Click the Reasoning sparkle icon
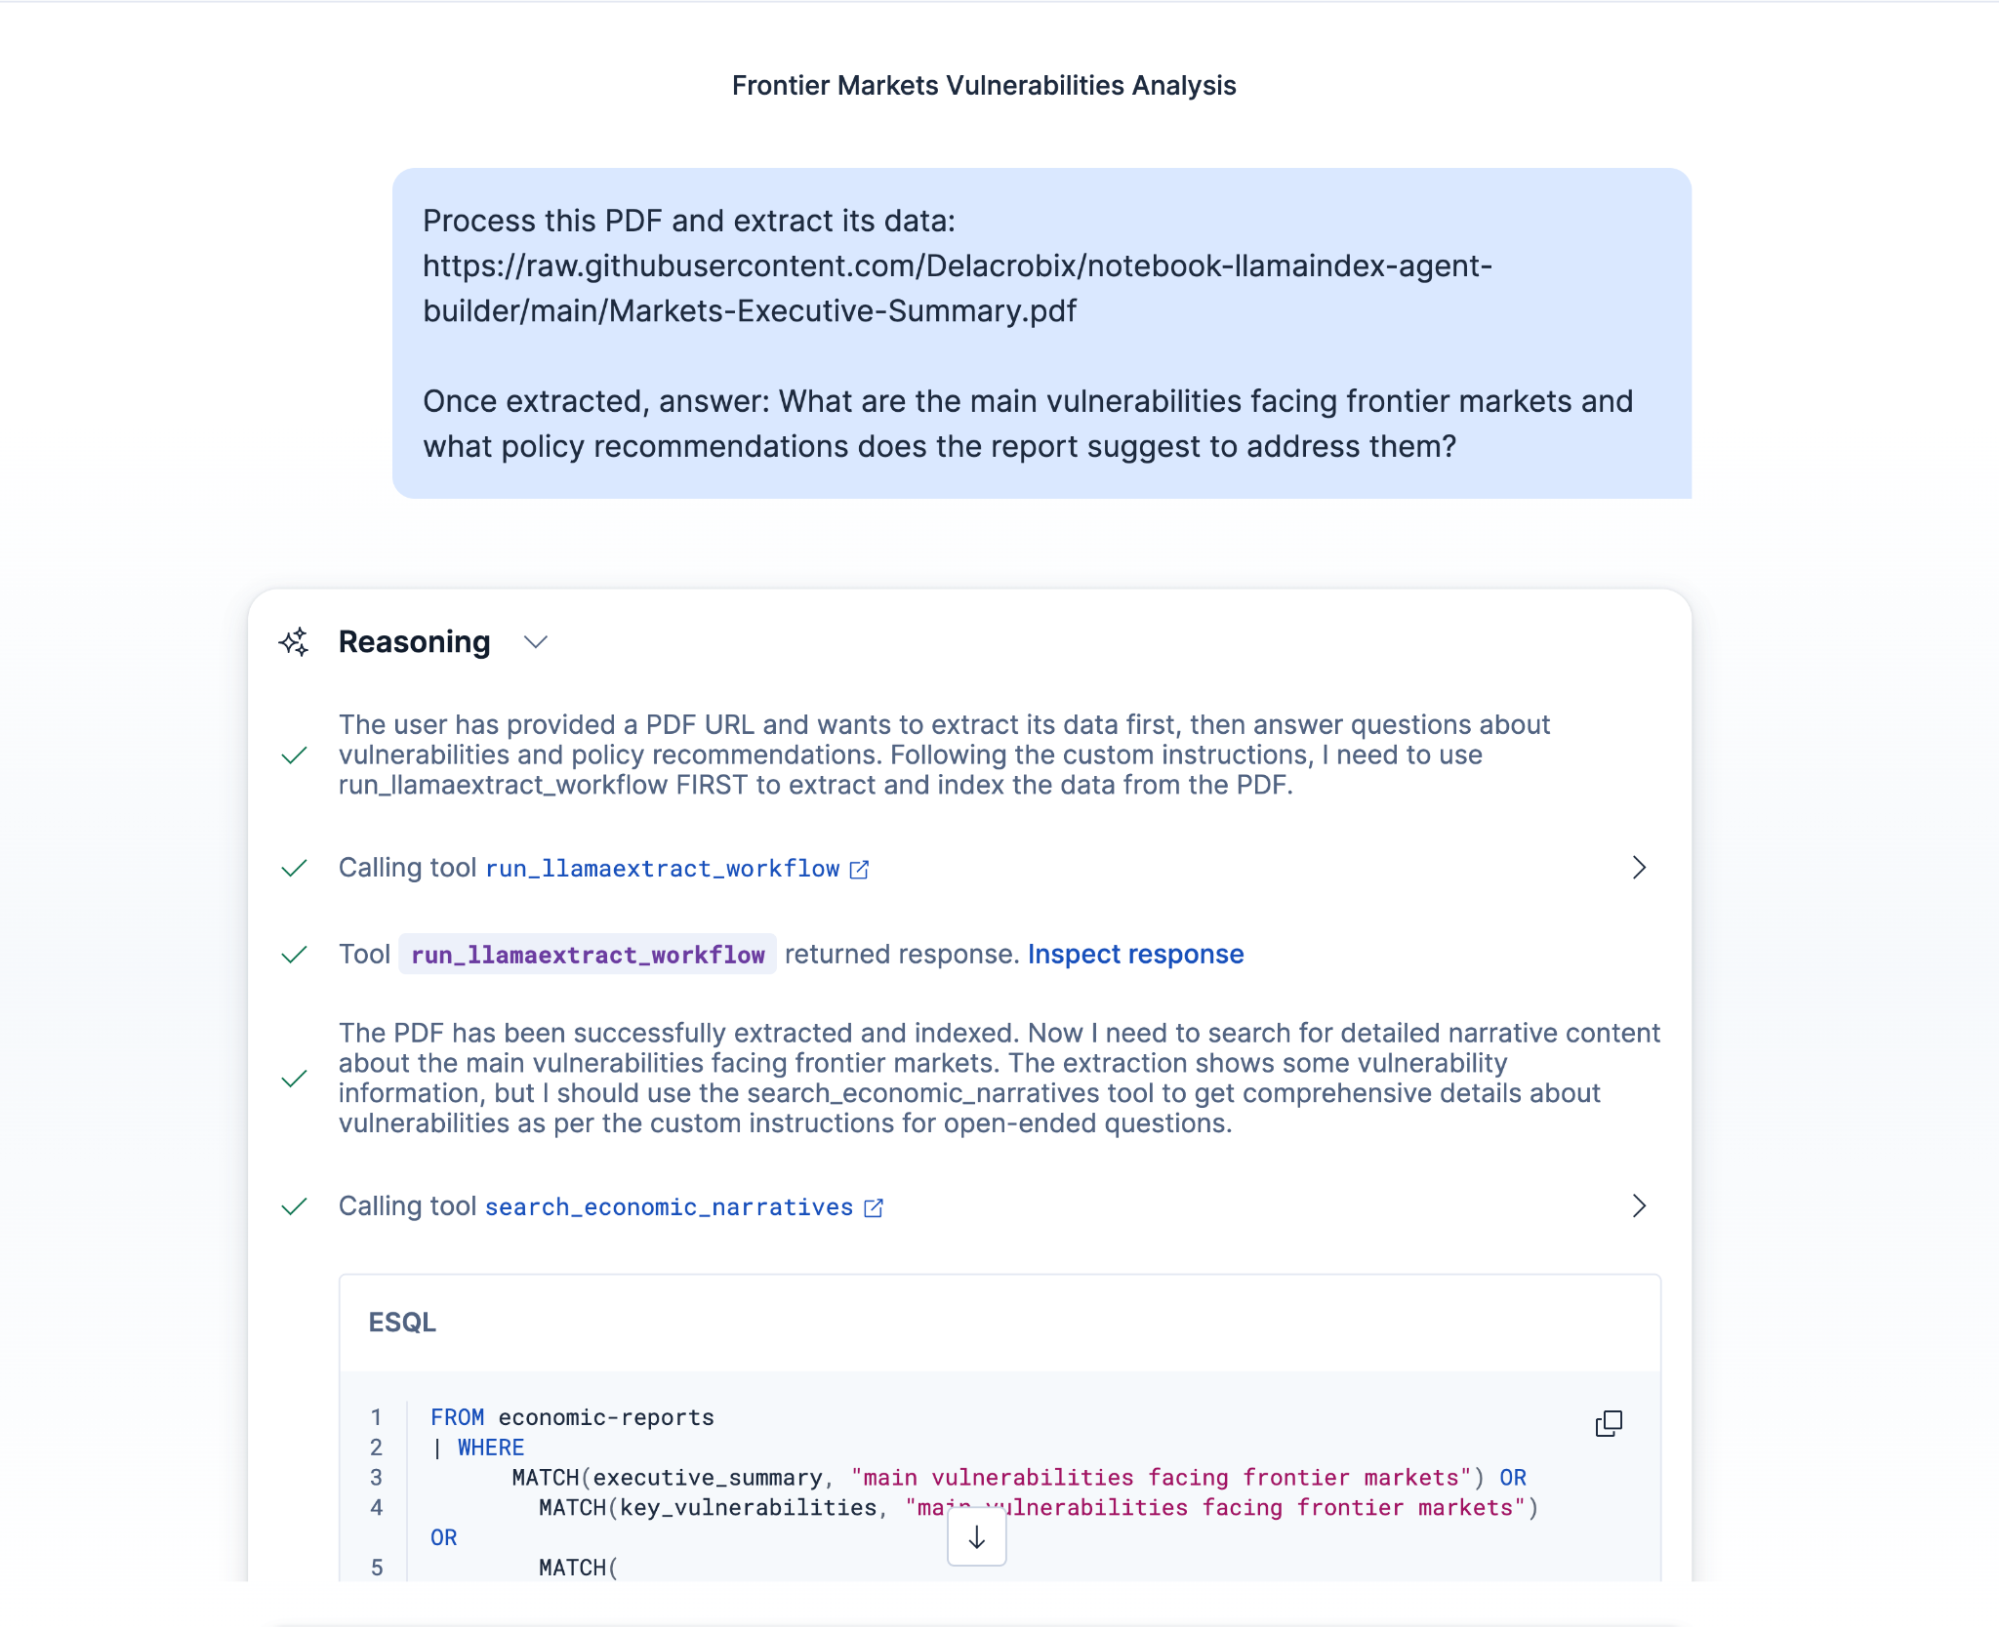This screenshot has width=1999, height=1628. 294,642
